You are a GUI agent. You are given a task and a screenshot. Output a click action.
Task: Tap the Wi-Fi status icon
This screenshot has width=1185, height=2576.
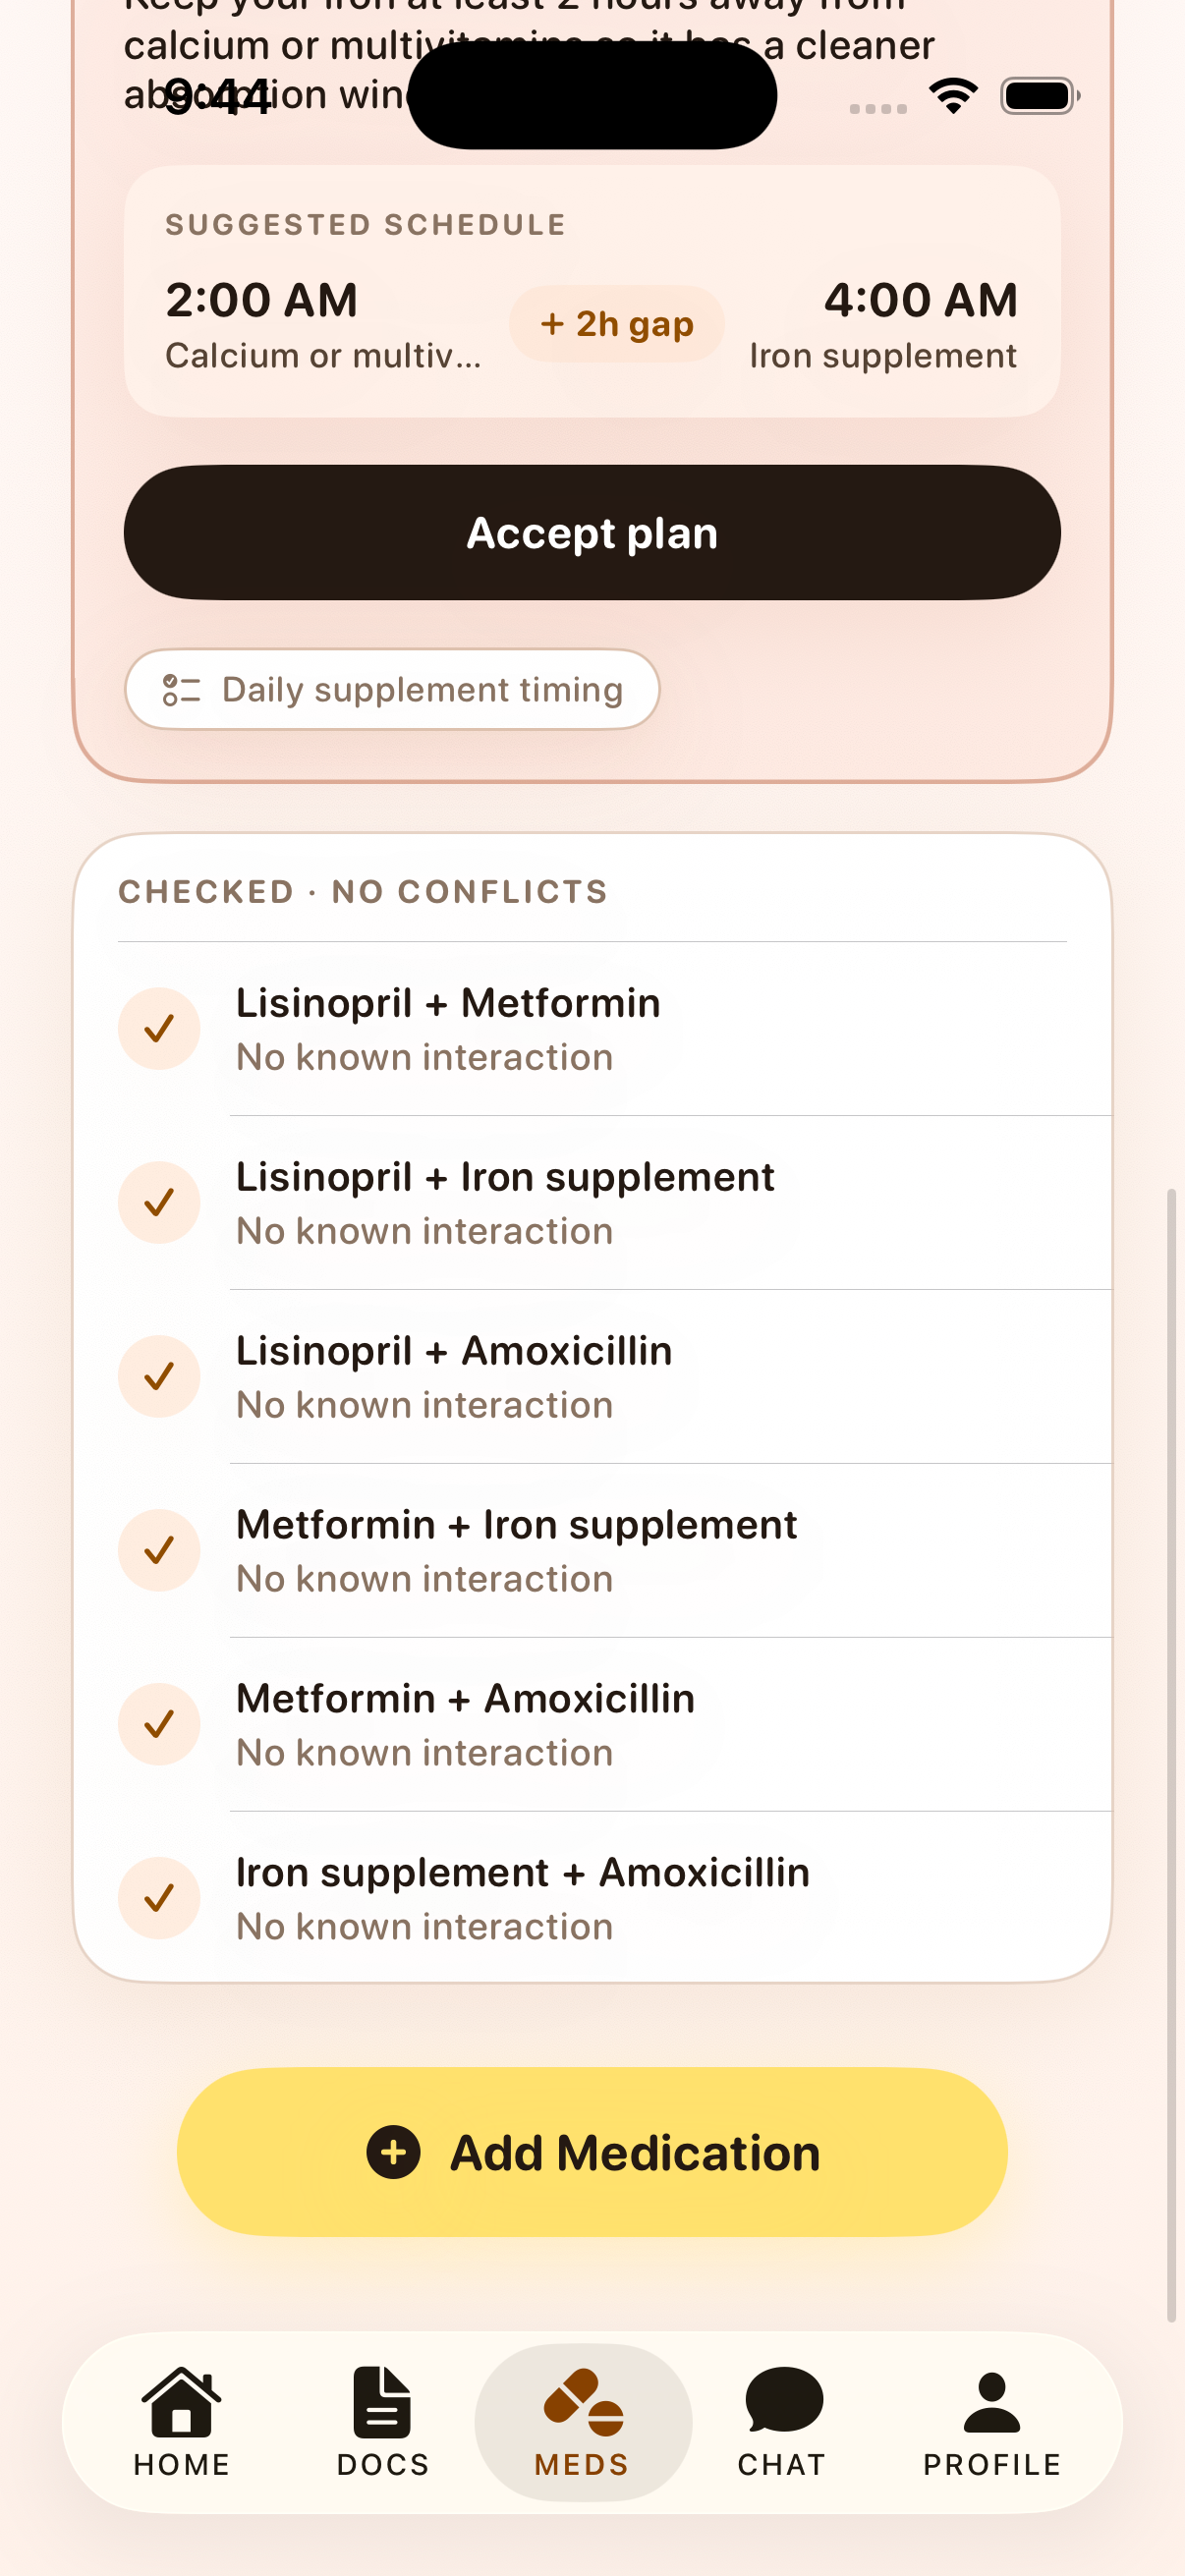[x=953, y=96]
